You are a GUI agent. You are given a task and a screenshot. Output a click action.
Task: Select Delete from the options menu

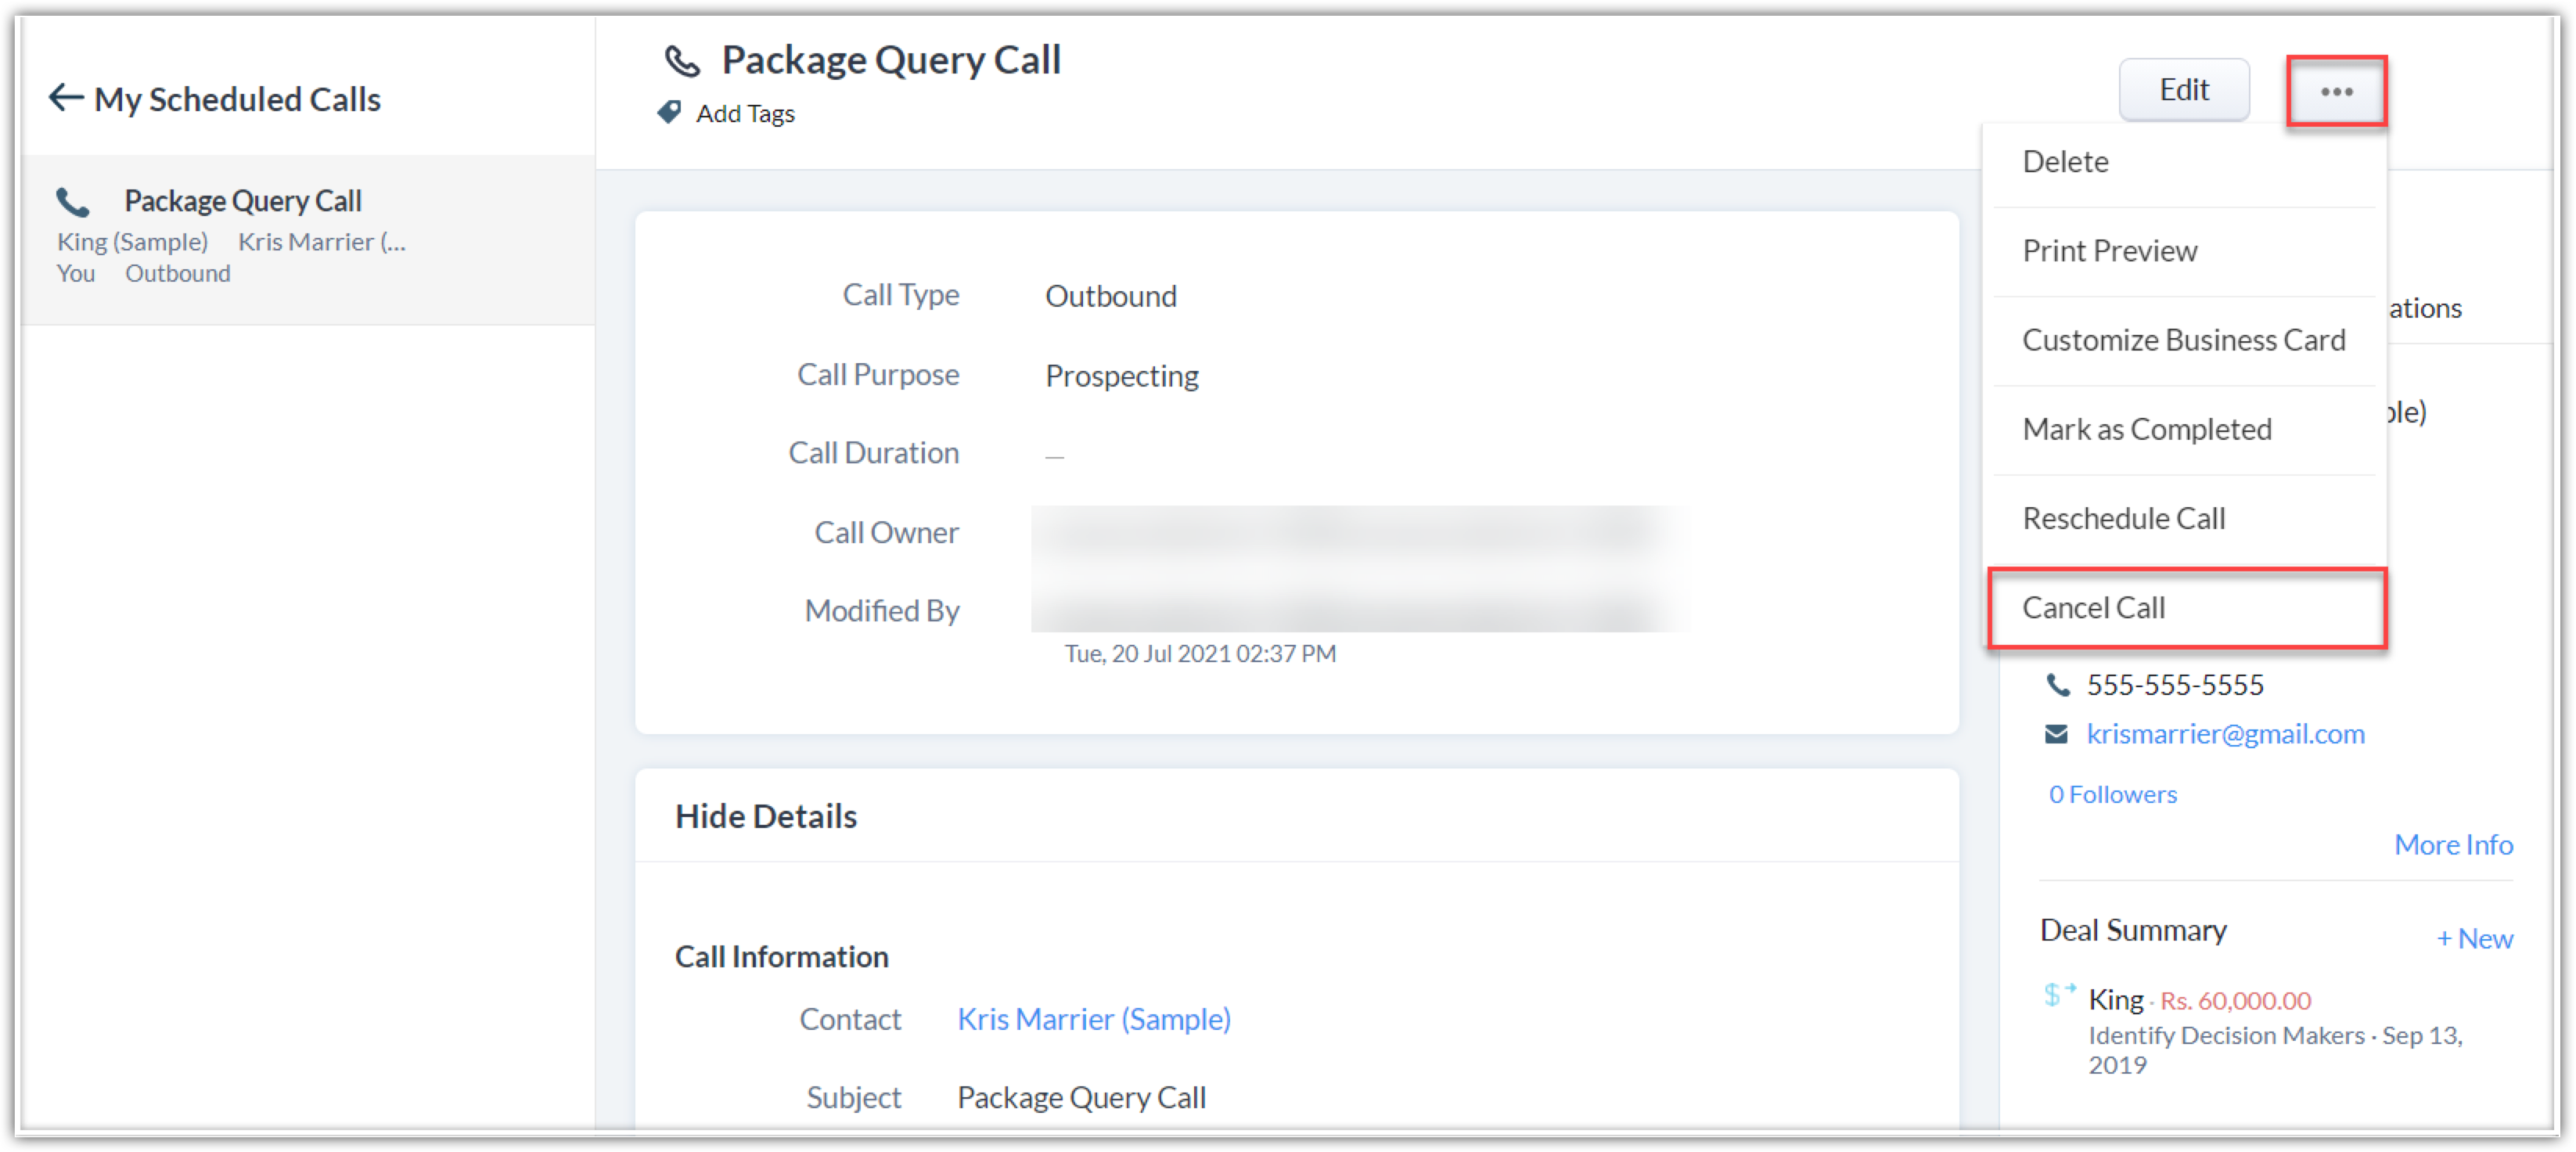point(2065,162)
